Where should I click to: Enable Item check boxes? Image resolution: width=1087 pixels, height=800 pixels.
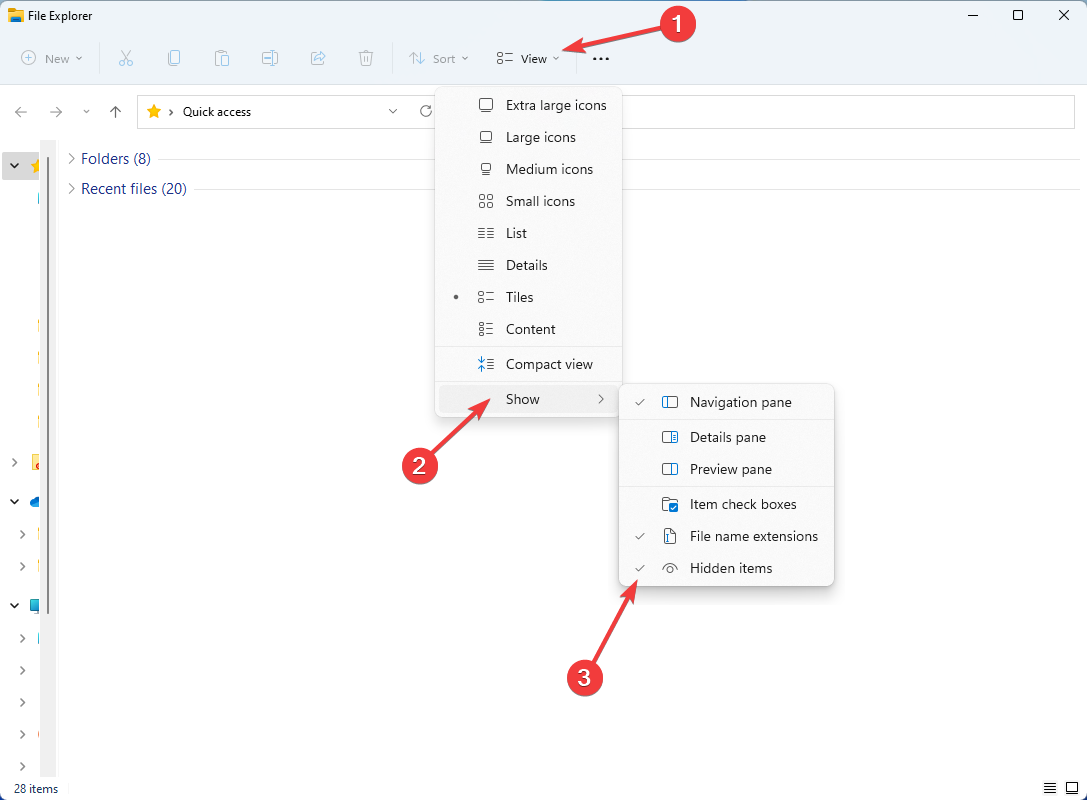[x=726, y=504]
